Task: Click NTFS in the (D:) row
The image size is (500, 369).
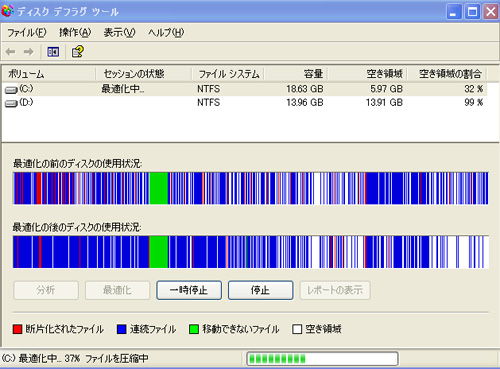Action: click(x=209, y=102)
